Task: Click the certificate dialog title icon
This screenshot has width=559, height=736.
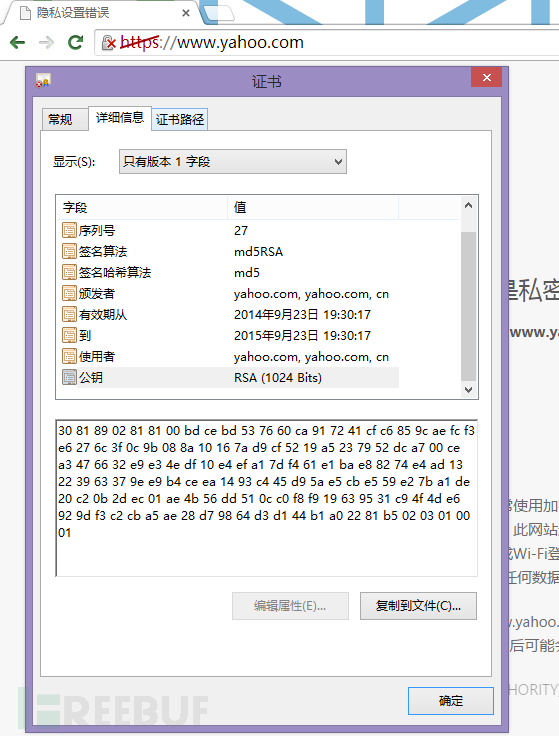Action: pyautogui.click(x=43, y=81)
